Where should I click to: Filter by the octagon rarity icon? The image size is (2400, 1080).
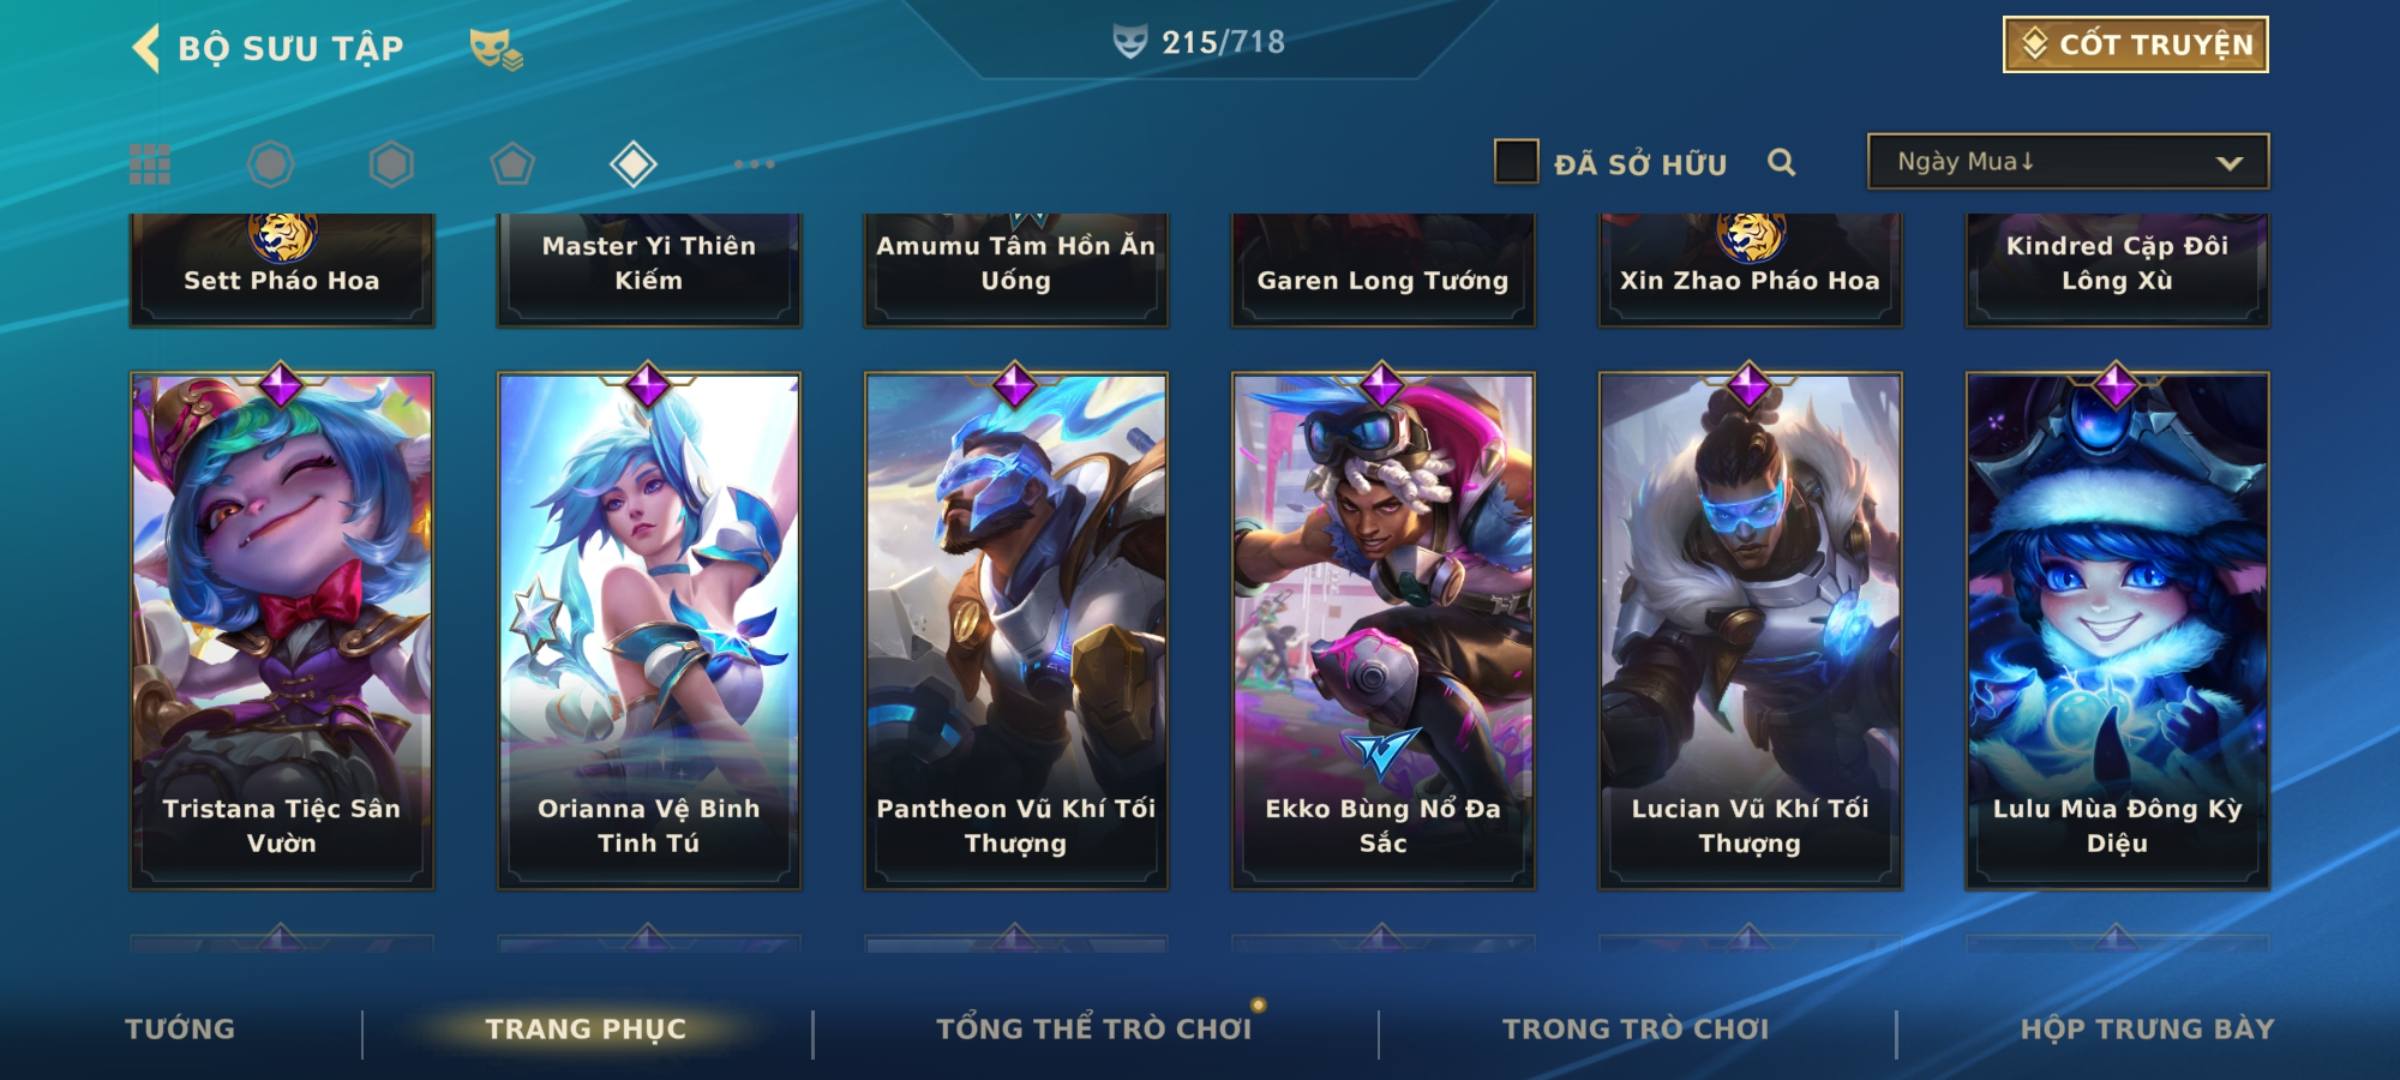[x=271, y=164]
